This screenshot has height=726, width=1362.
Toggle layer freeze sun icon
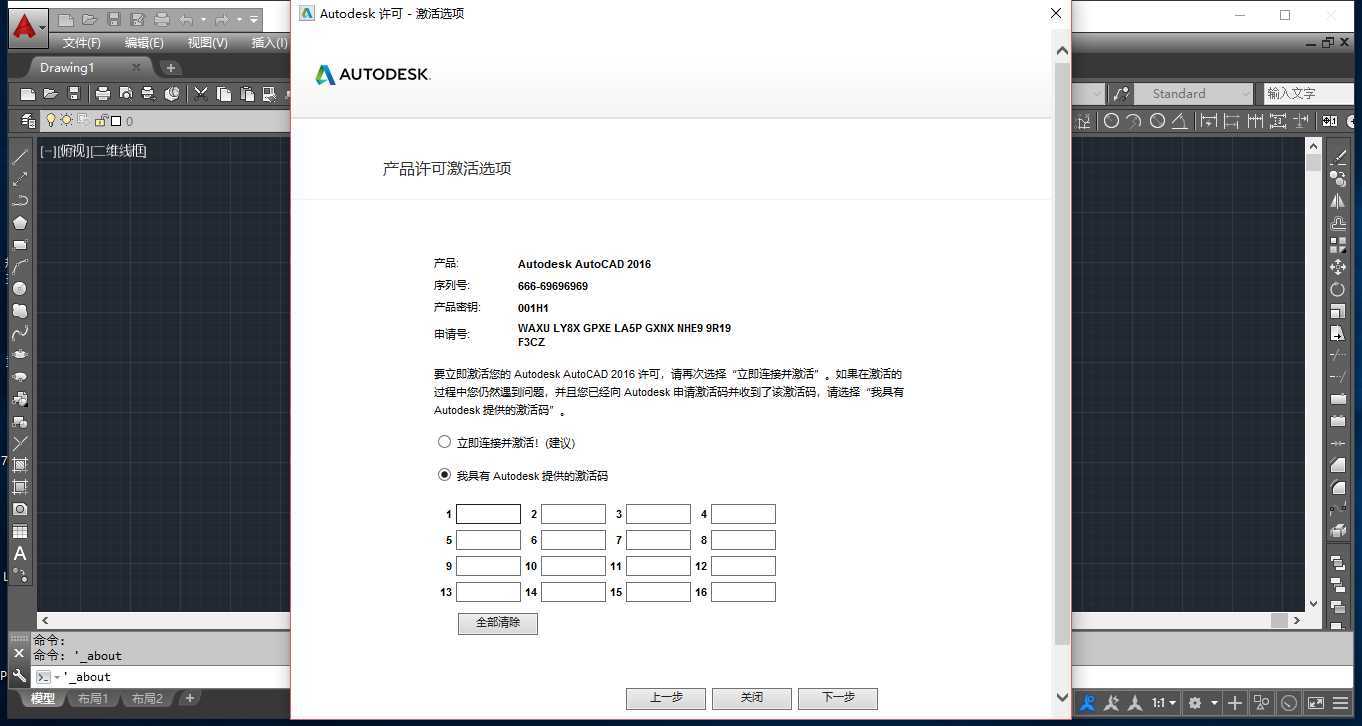pyautogui.click(x=67, y=121)
